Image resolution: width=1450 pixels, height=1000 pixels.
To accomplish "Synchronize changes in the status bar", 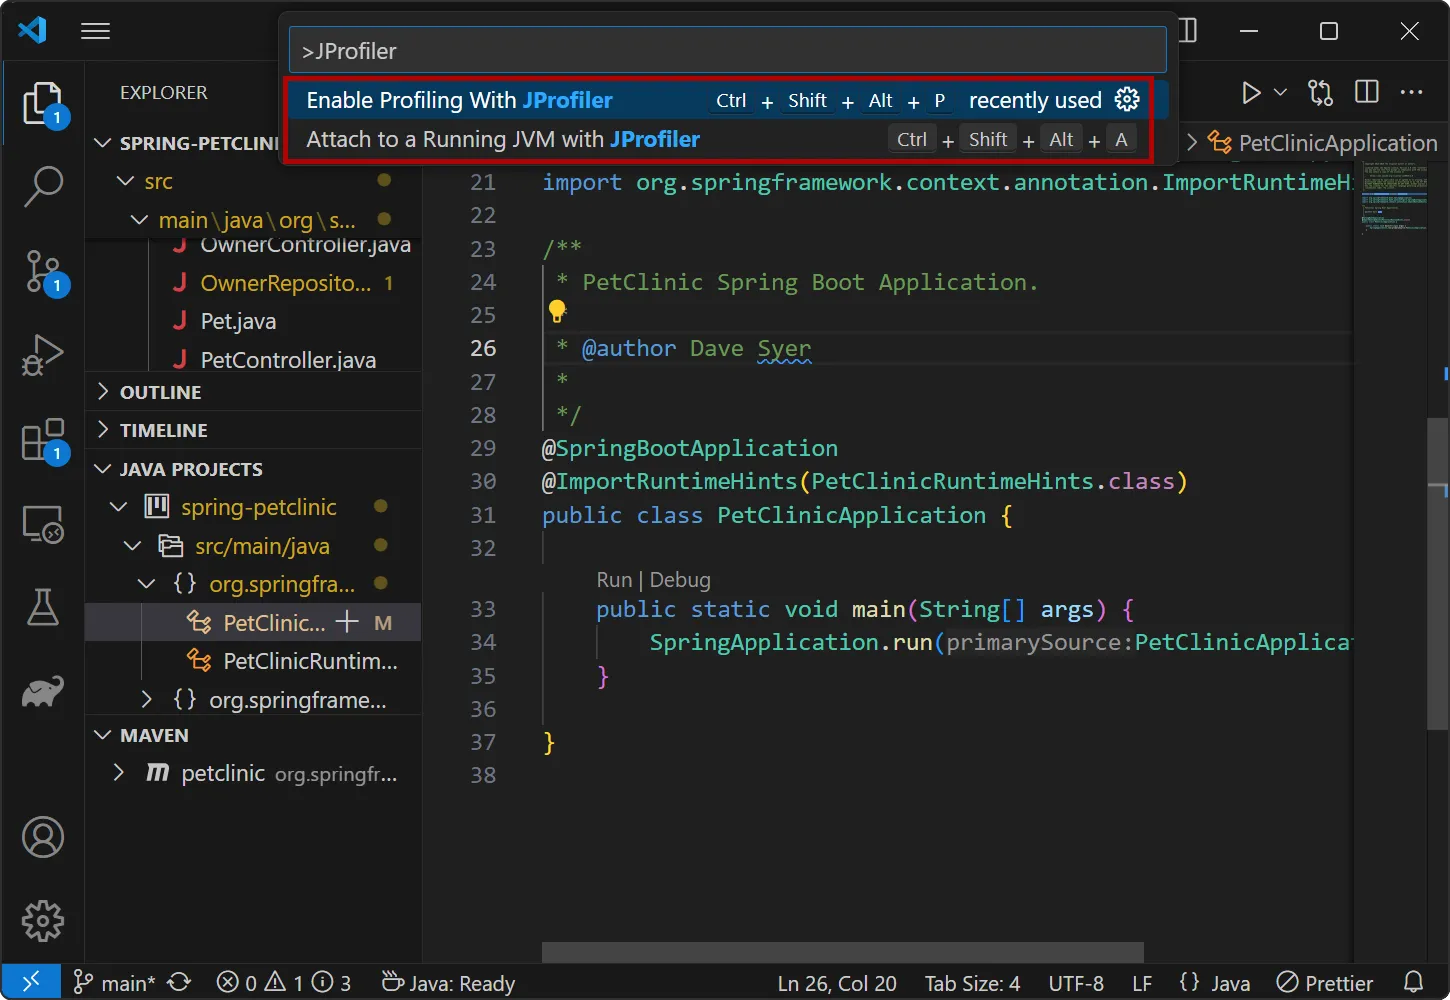I will point(179,983).
